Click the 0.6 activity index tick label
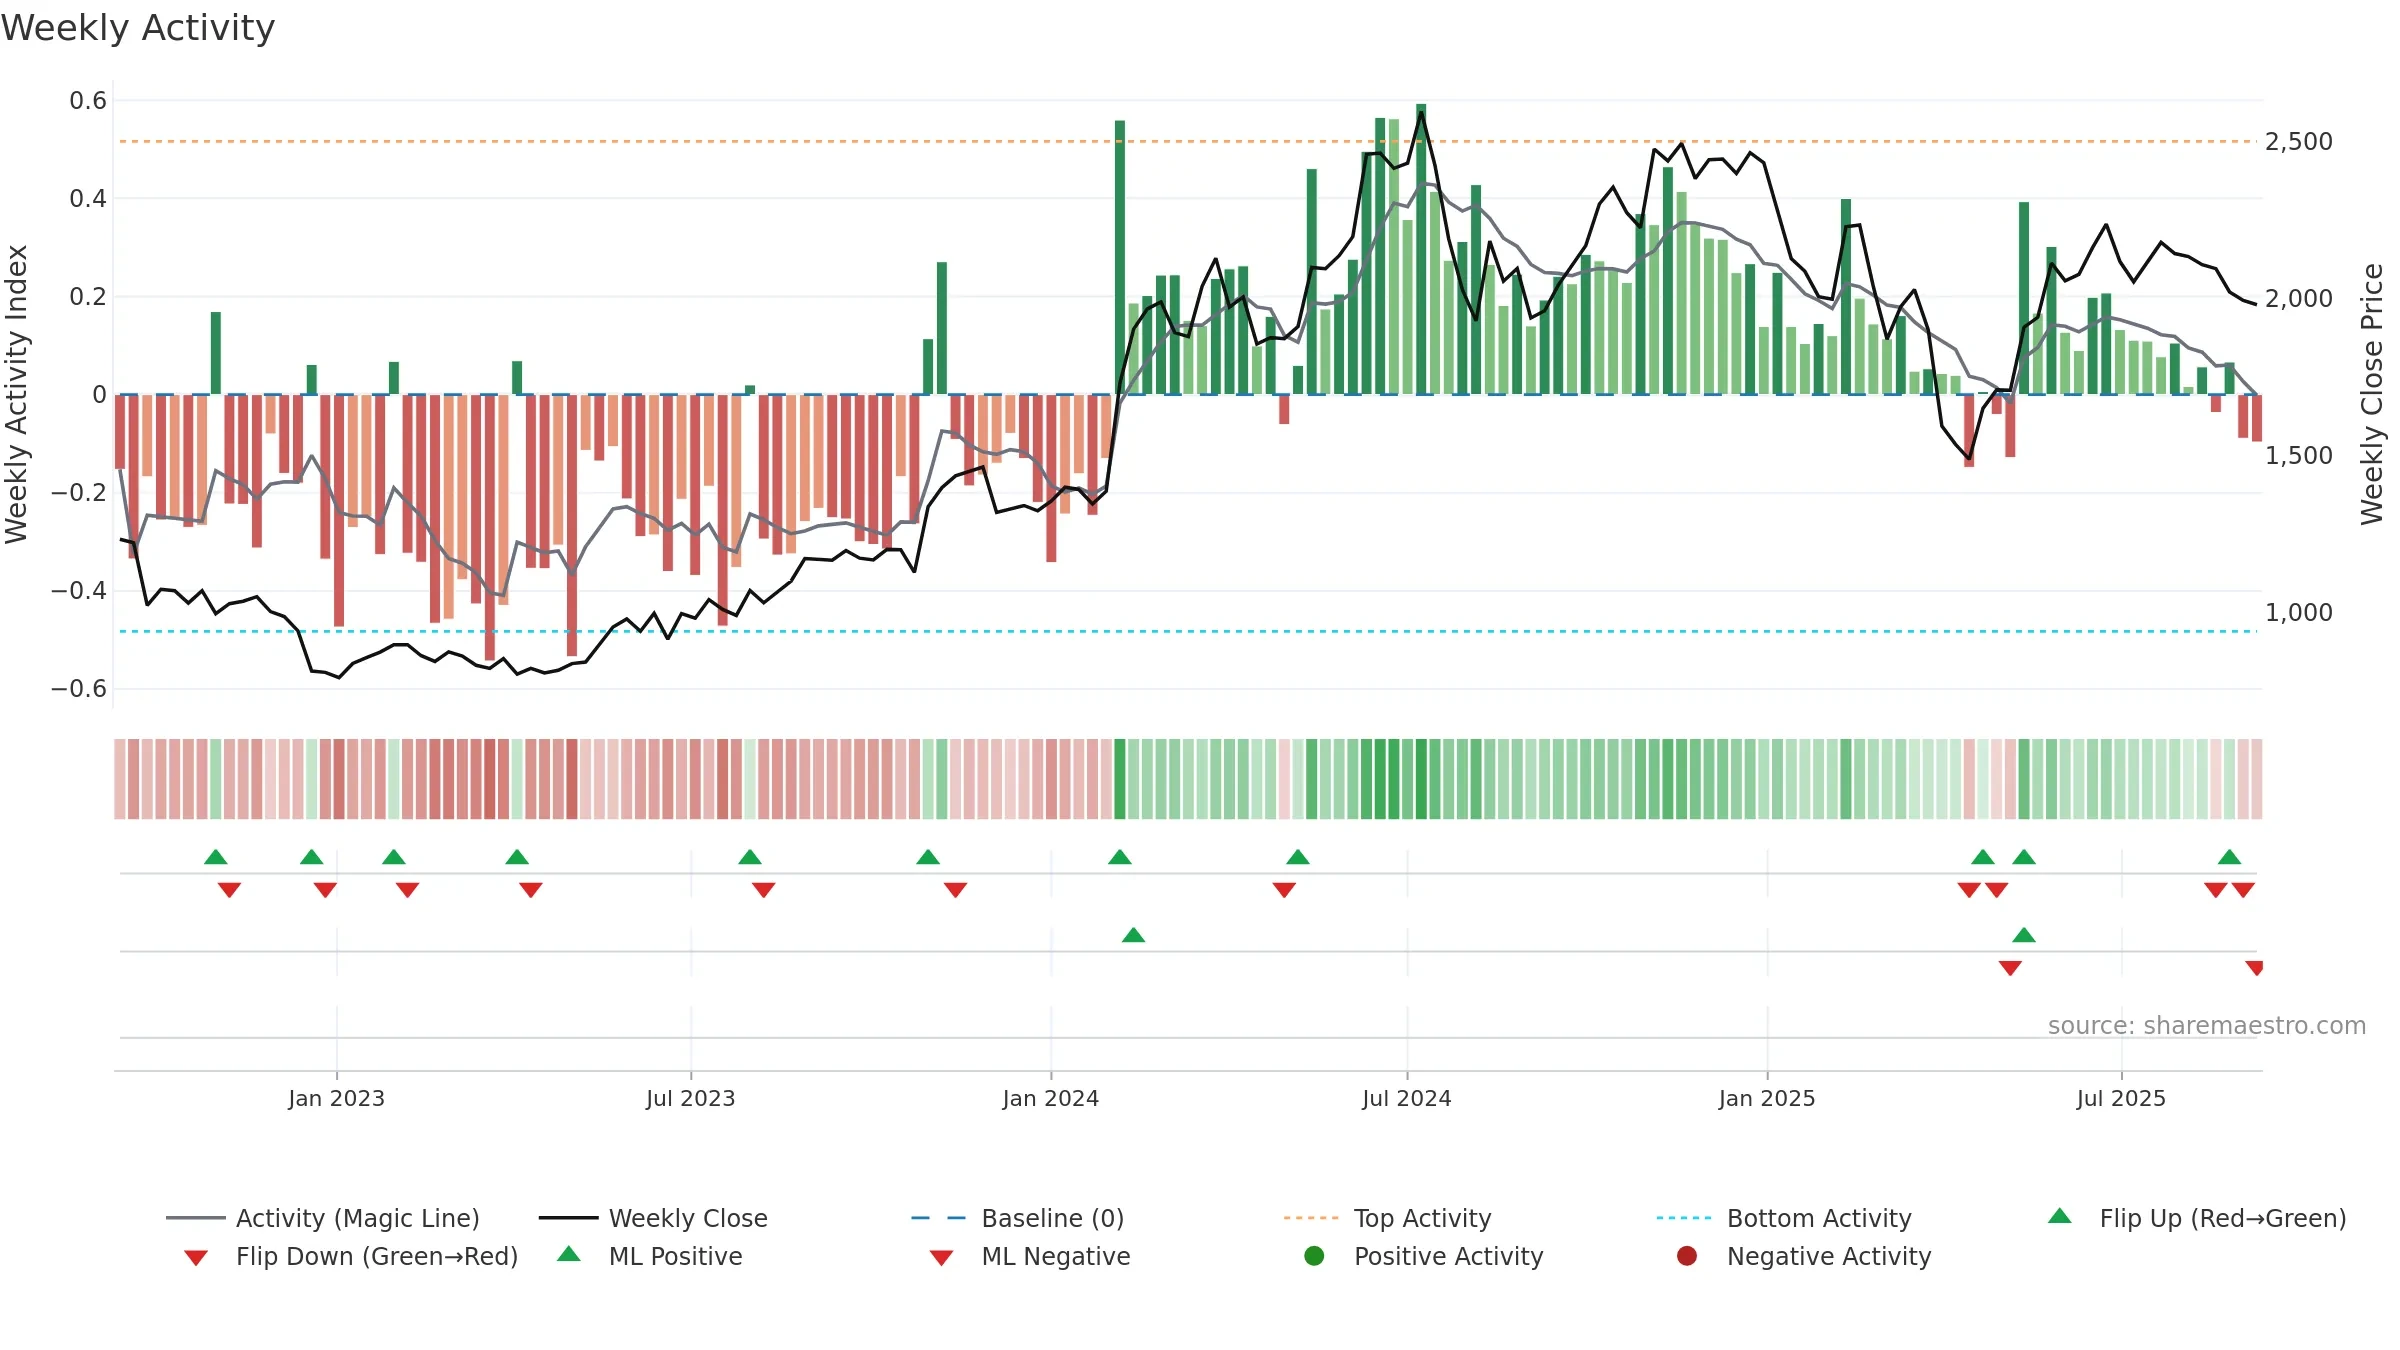This screenshot has width=2400, height=1350. click(88, 101)
